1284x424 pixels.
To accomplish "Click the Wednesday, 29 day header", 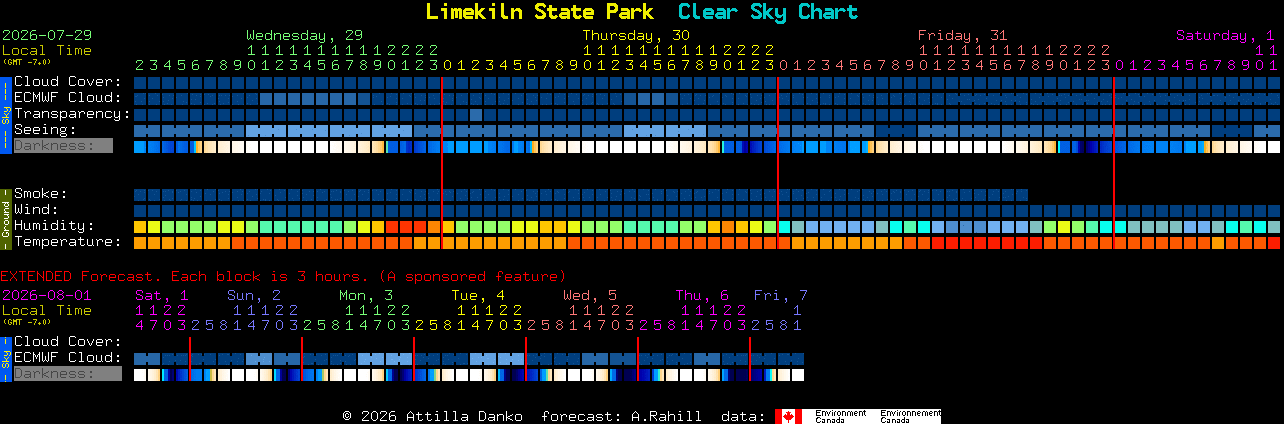I will 304,35.
